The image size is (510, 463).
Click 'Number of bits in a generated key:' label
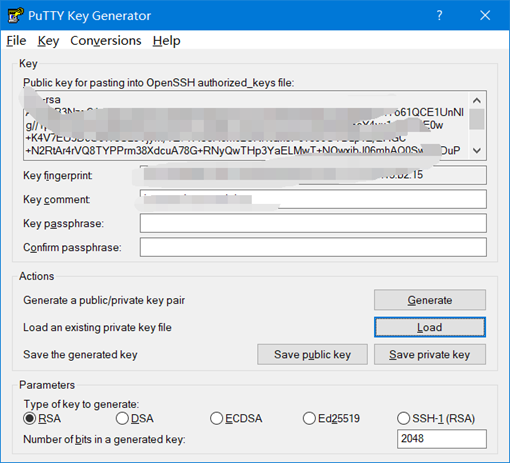pyautogui.click(x=104, y=439)
